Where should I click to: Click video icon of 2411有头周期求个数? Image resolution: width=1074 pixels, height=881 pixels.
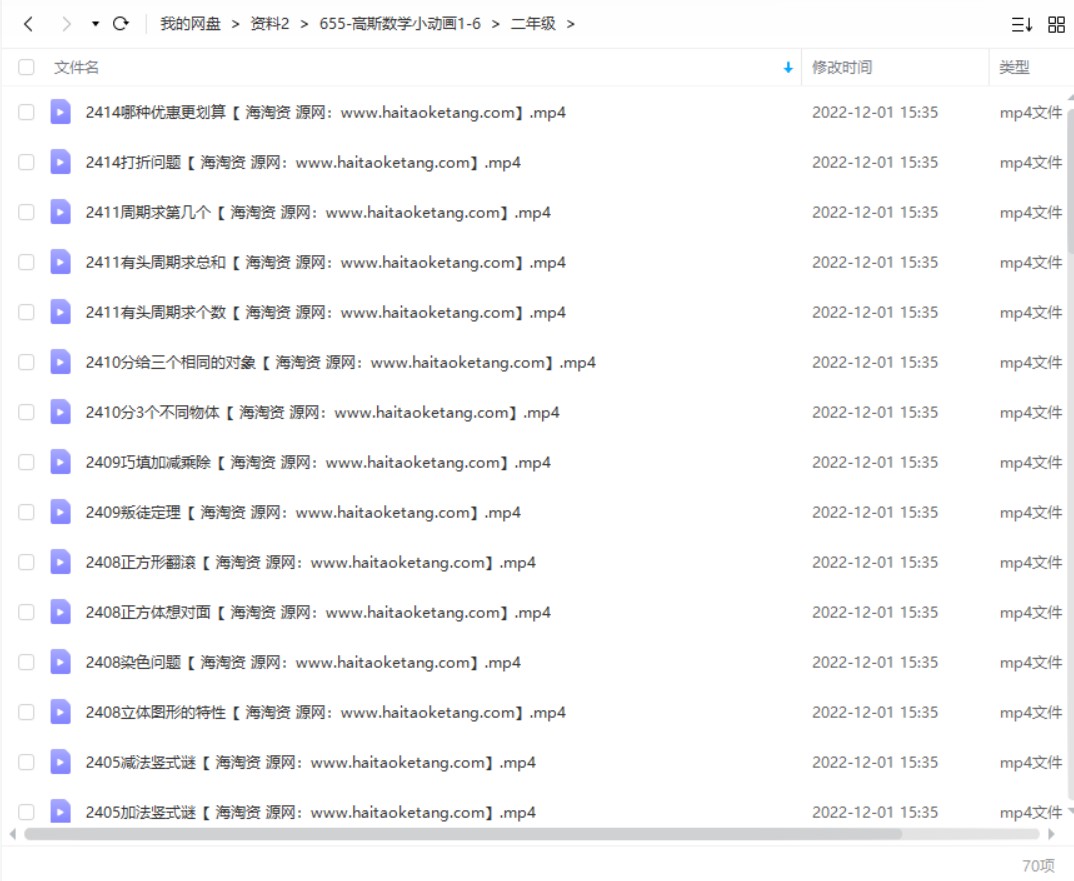(60, 312)
